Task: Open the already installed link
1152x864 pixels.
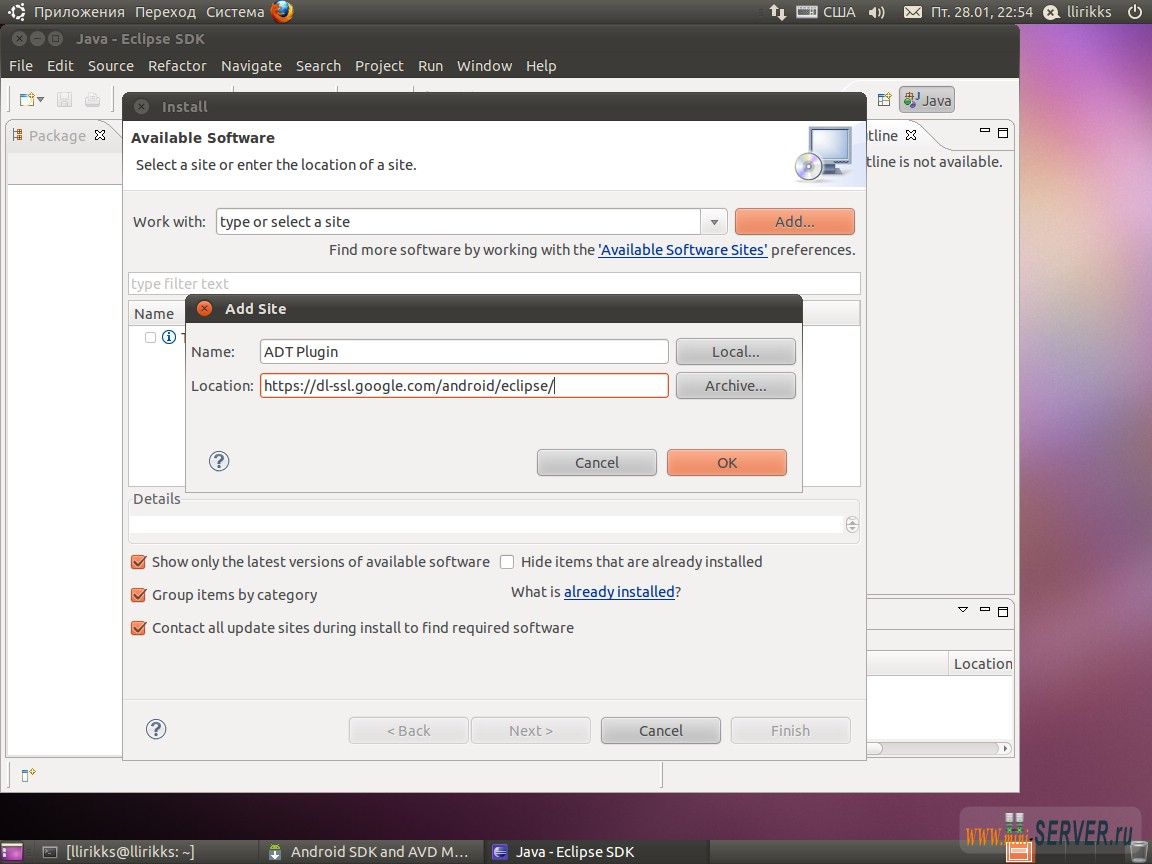Action: [619, 592]
